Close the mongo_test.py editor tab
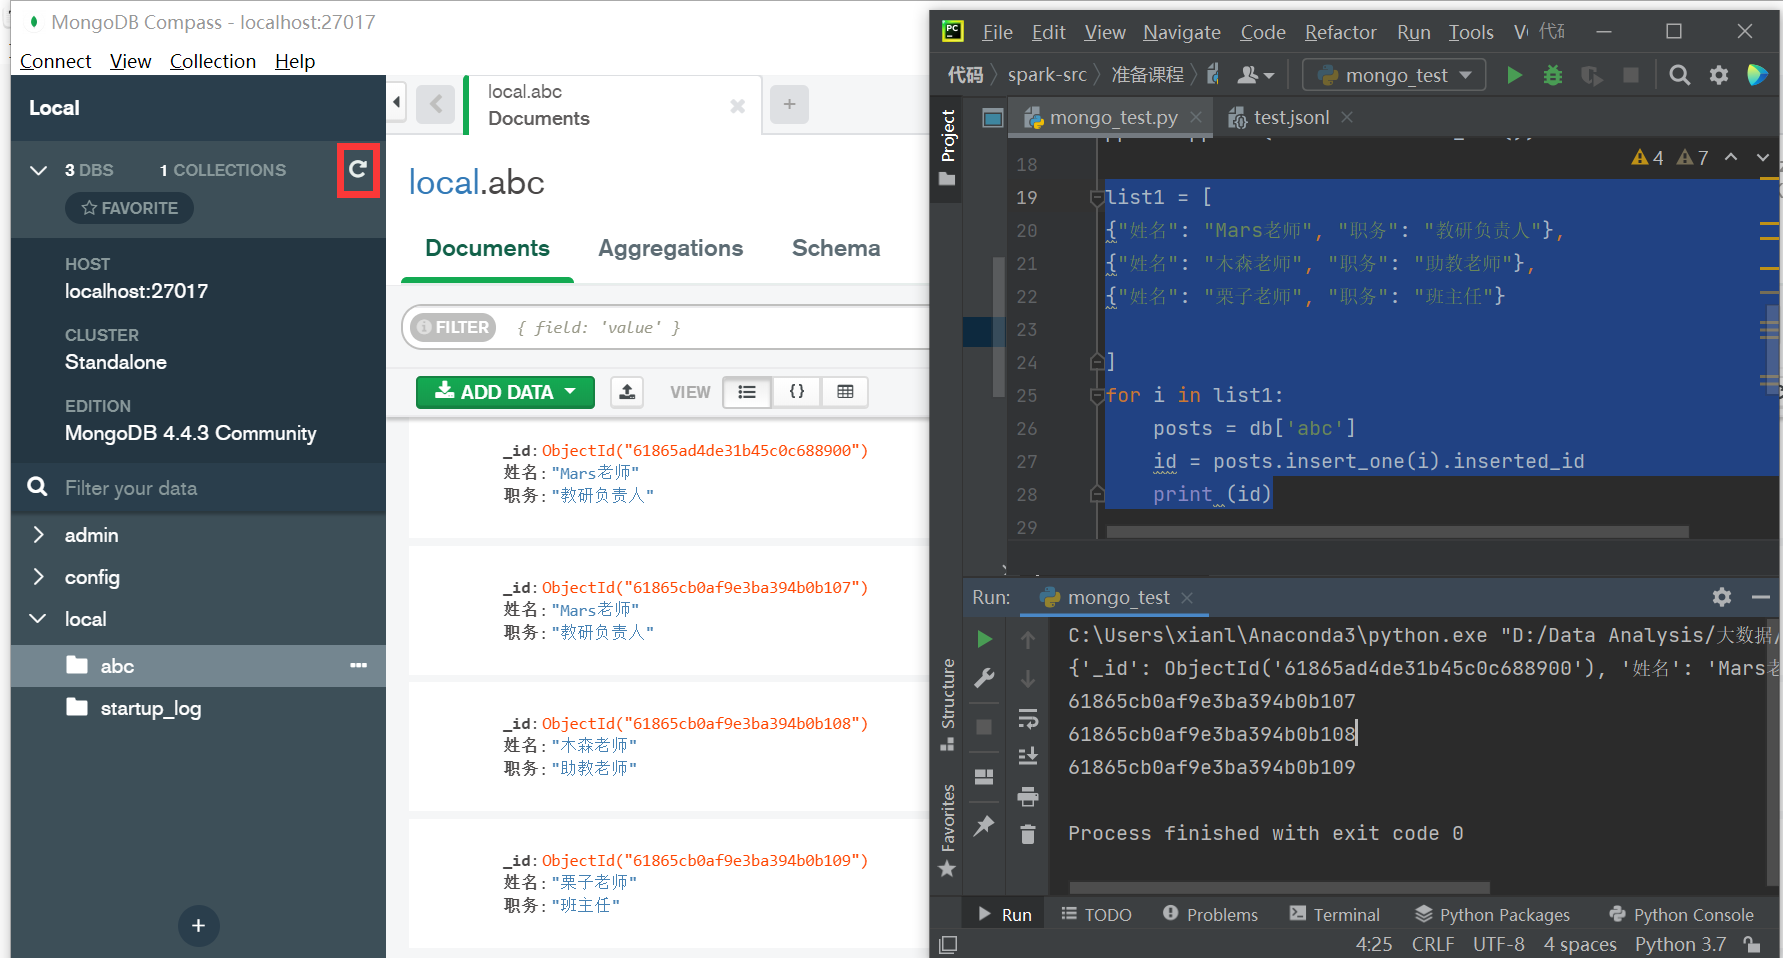Screen dimensions: 1783x958 tap(1196, 117)
